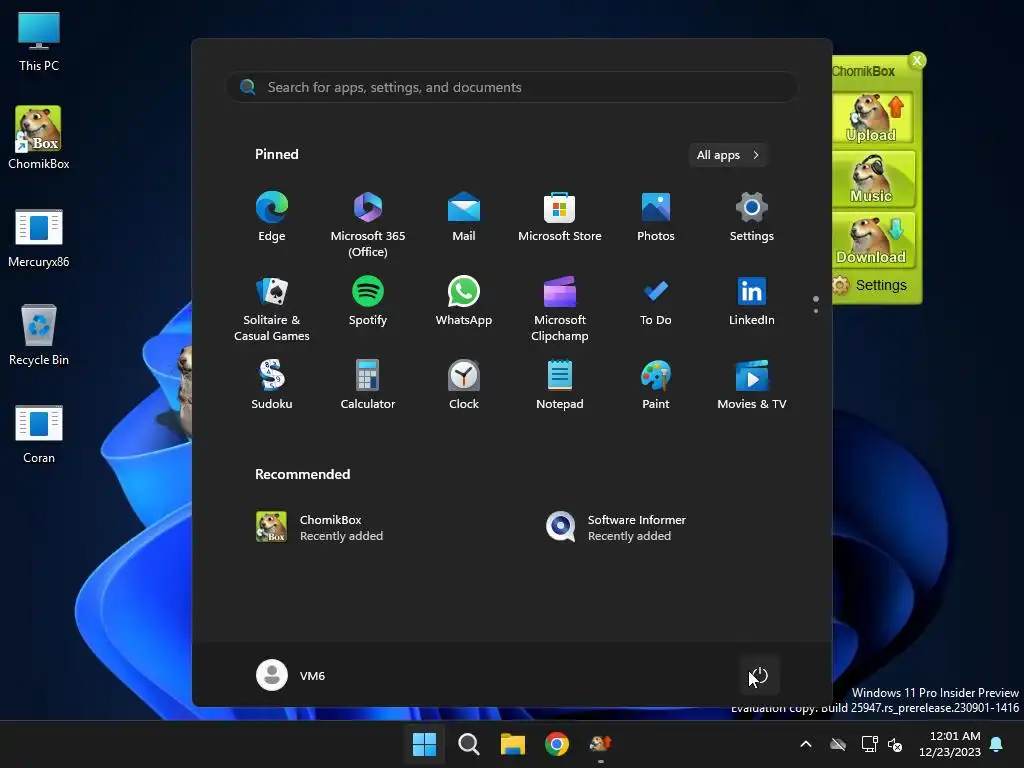Click the Start menu search field
This screenshot has width=1024, height=768.
512,87
